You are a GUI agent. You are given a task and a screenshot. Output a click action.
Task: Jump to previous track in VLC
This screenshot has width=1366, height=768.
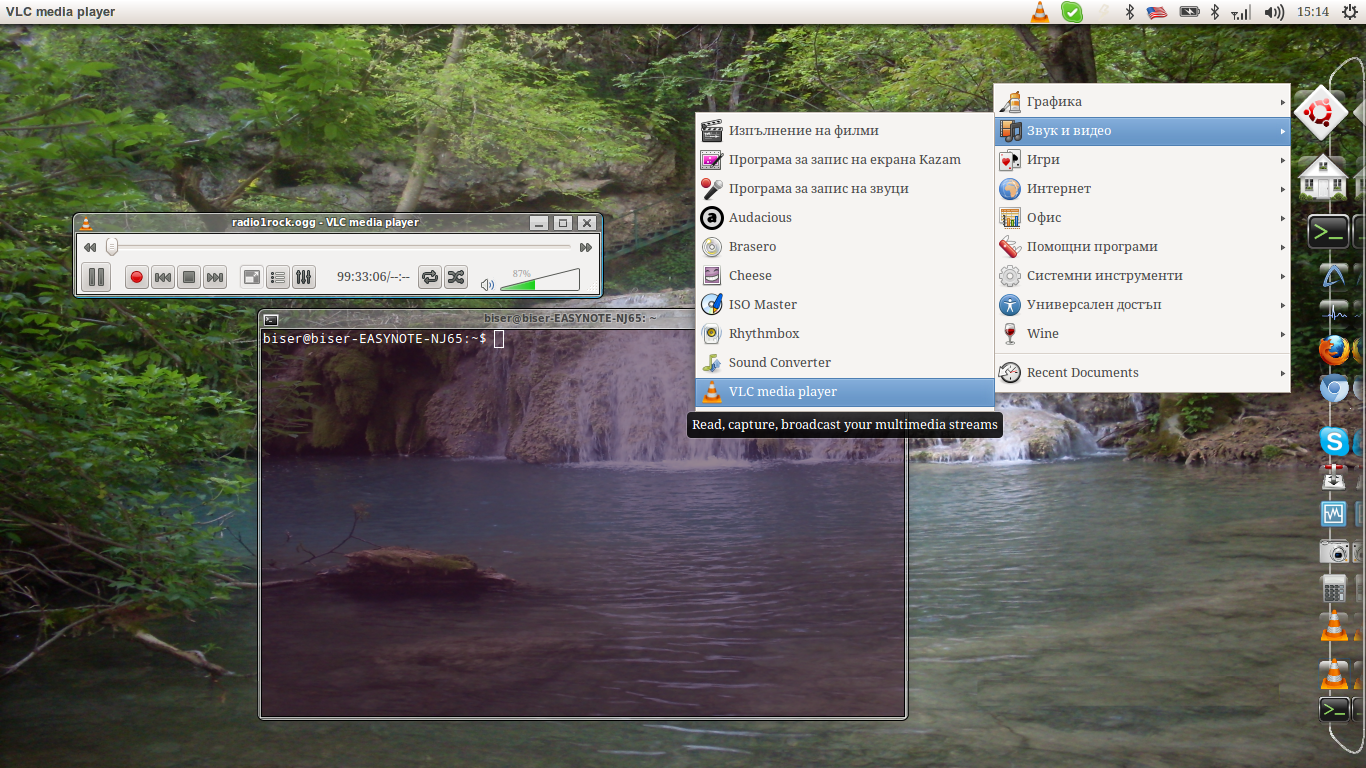click(163, 277)
